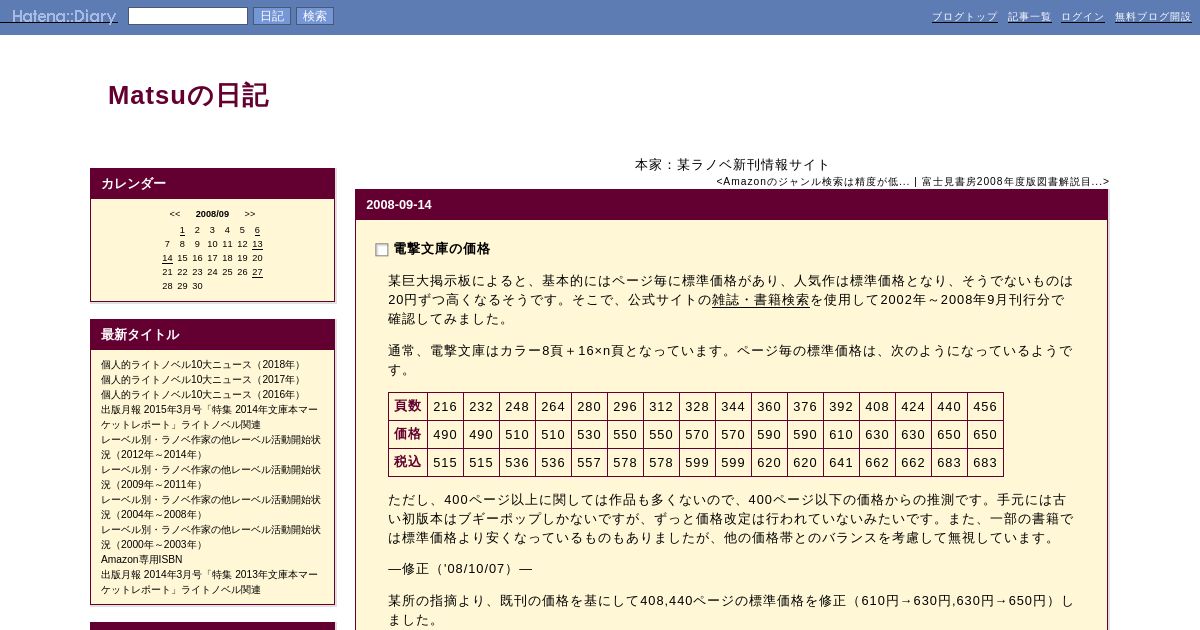Click the Hatena::Diary logo
This screenshot has width=1200, height=630.
(x=64, y=16)
